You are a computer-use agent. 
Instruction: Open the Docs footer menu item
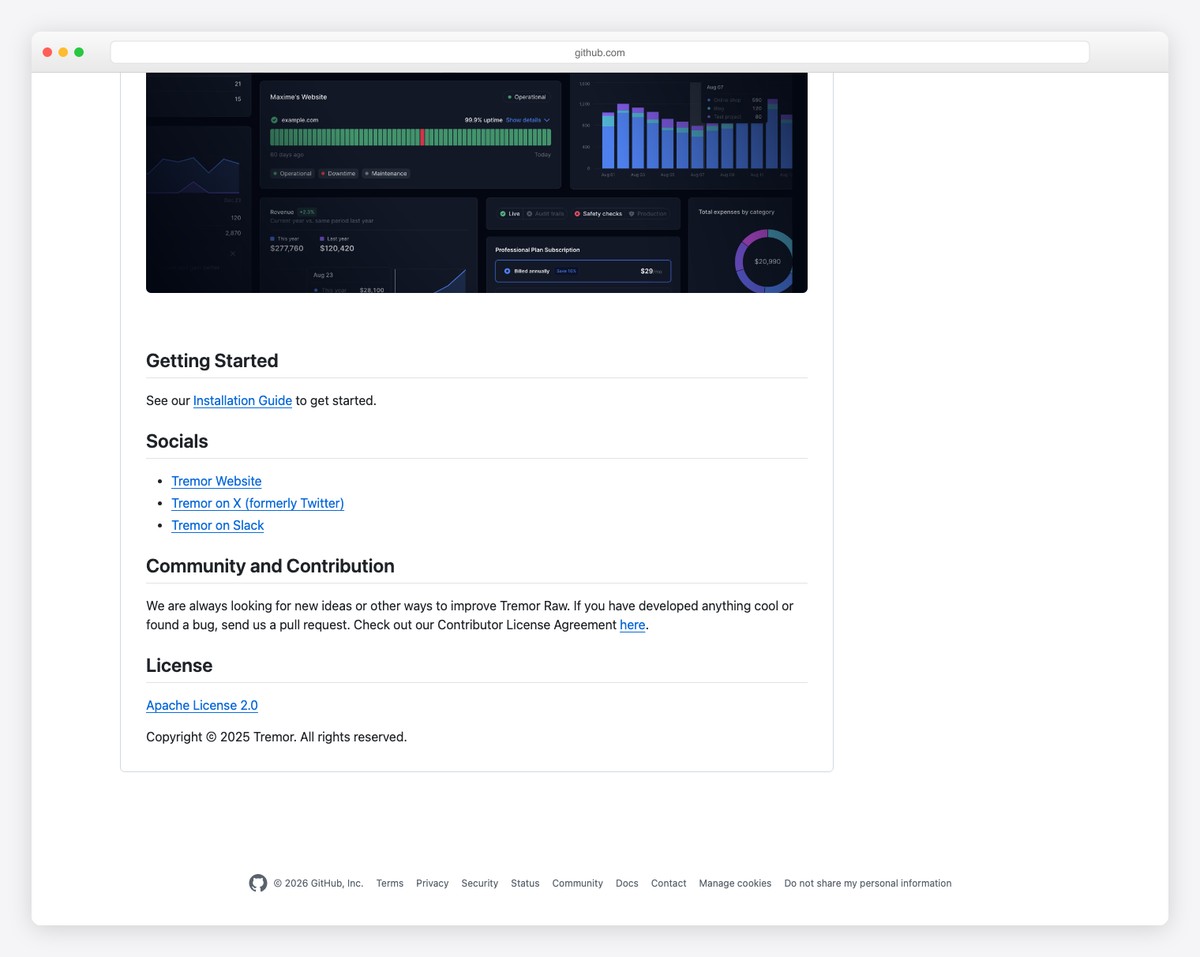point(627,883)
